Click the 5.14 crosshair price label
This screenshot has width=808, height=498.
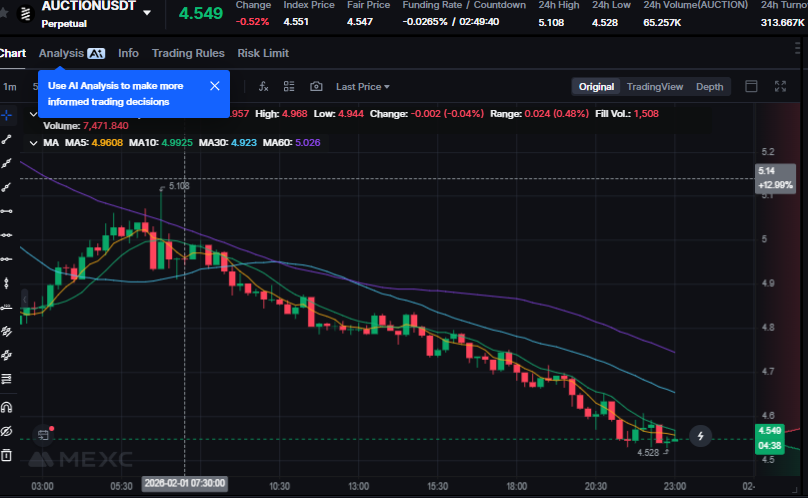click(x=776, y=178)
